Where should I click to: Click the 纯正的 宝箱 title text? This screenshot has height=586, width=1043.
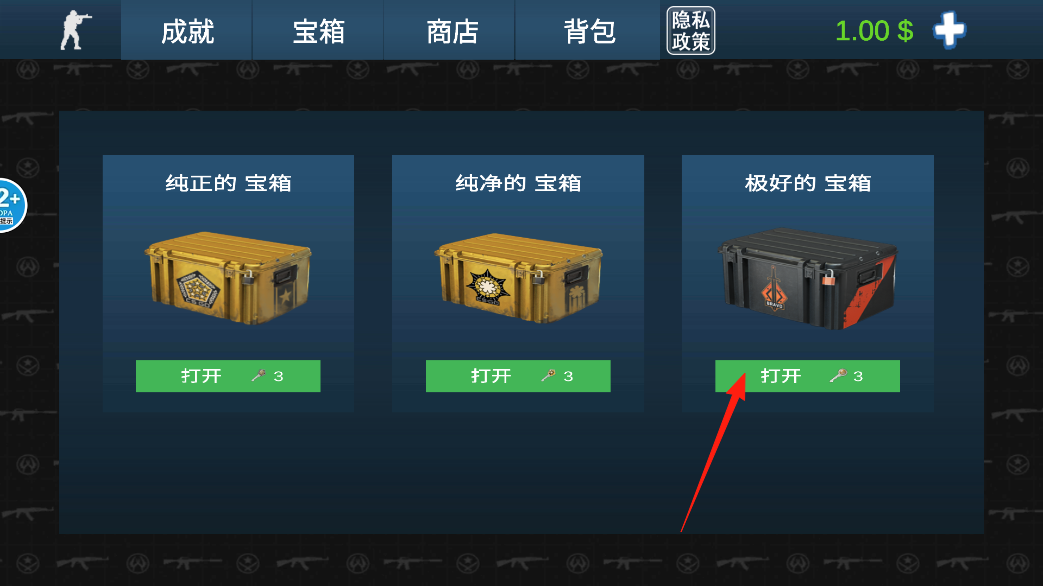tap(228, 183)
